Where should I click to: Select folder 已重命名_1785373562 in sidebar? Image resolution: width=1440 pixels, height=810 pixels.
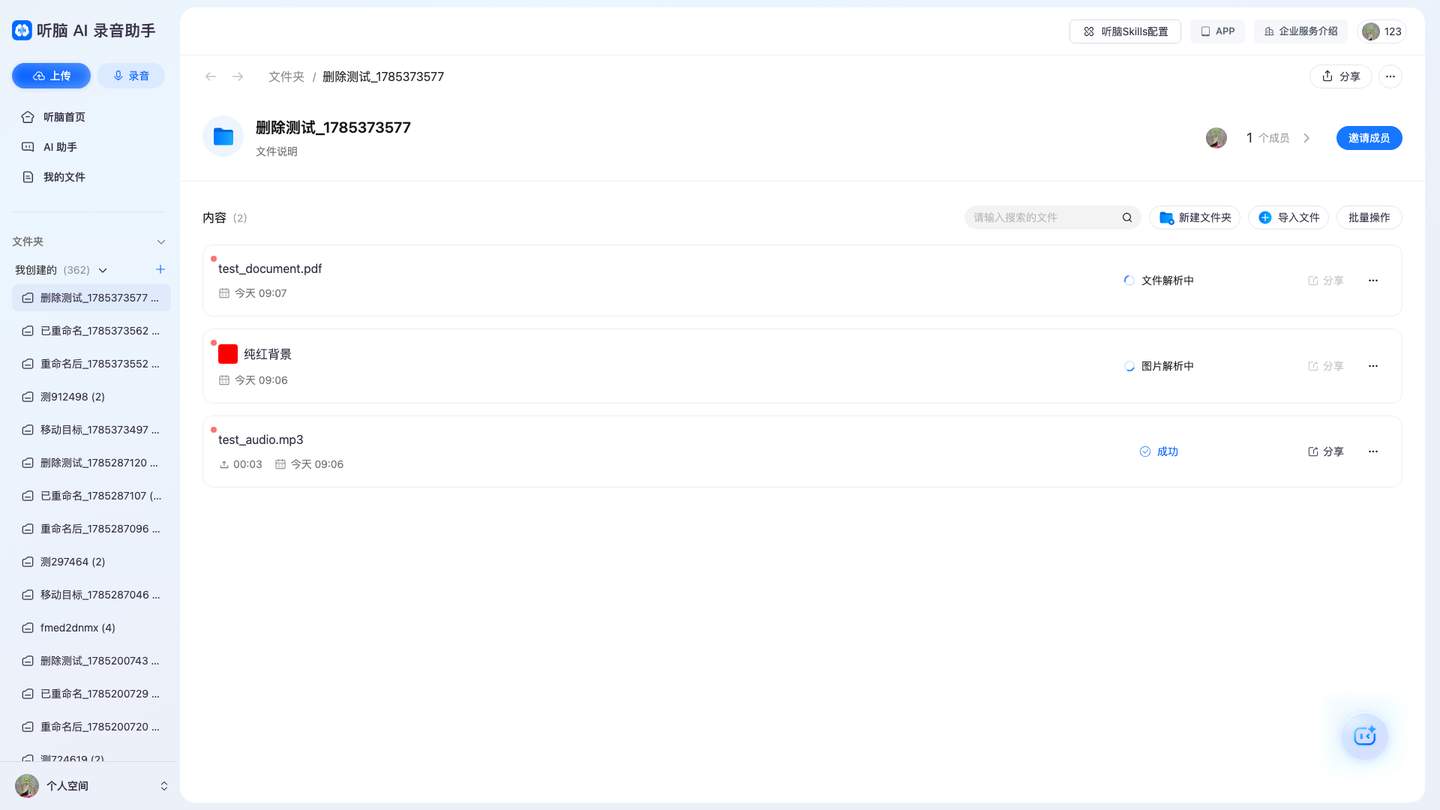coord(91,331)
